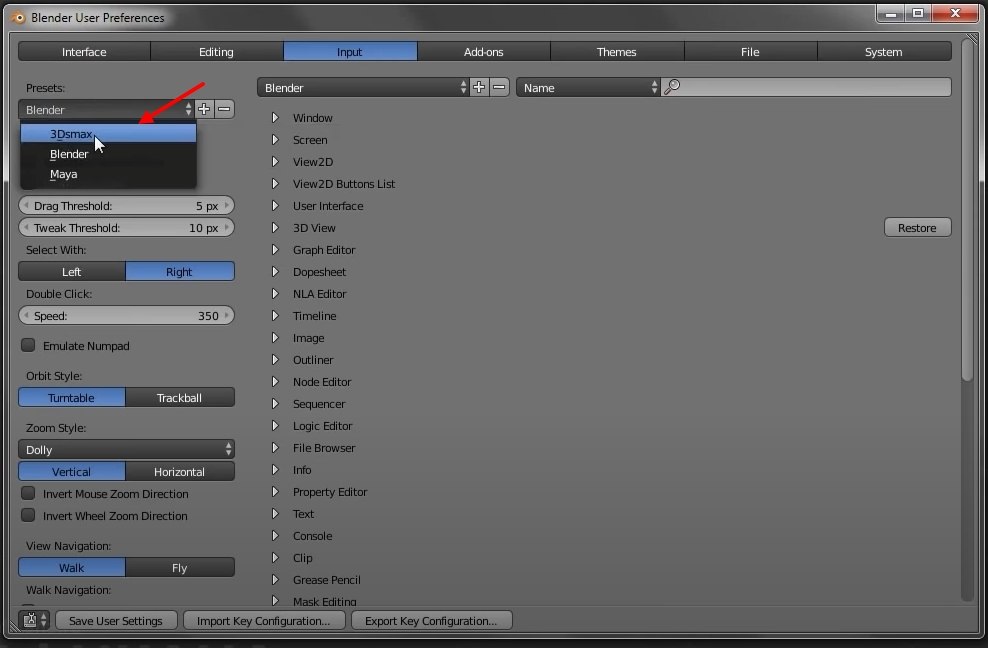Go to the System tab
This screenshot has height=648, width=988.
click(x=884, y=52)
